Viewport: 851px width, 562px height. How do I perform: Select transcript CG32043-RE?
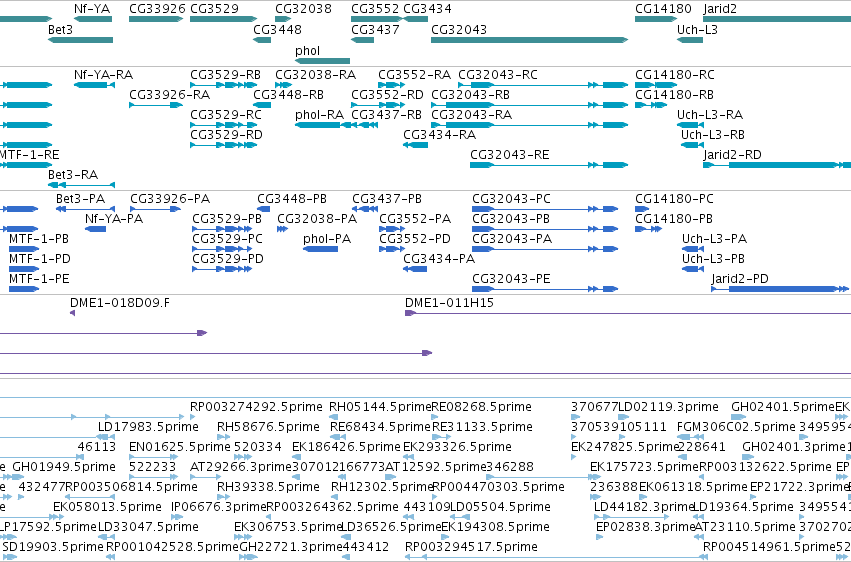click(510, 155)
